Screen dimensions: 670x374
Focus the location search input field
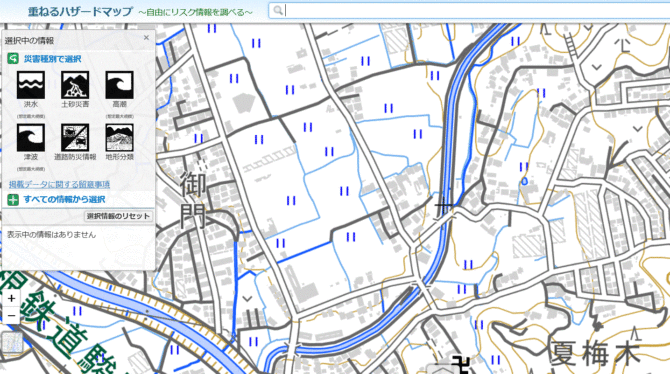476,10
